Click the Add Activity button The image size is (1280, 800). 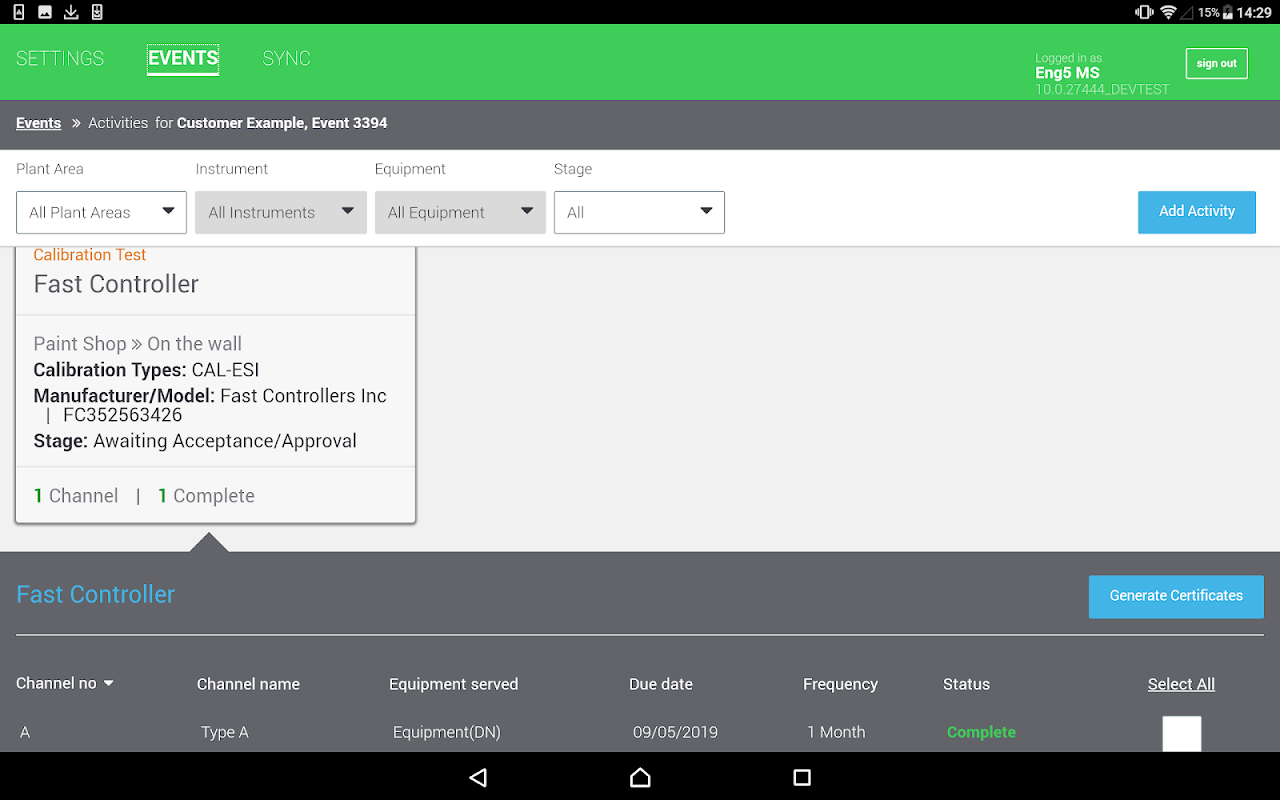[1197, 212]
